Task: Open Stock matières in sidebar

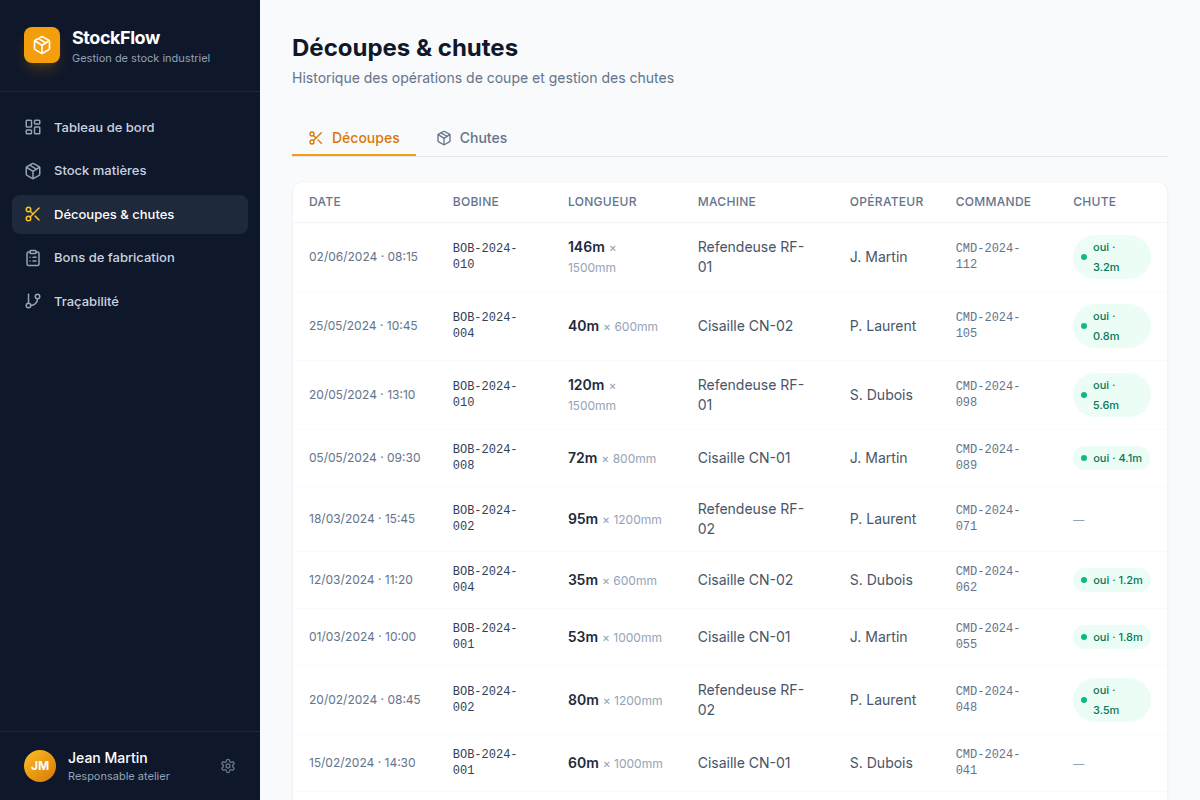Action: tap(130, 171)
